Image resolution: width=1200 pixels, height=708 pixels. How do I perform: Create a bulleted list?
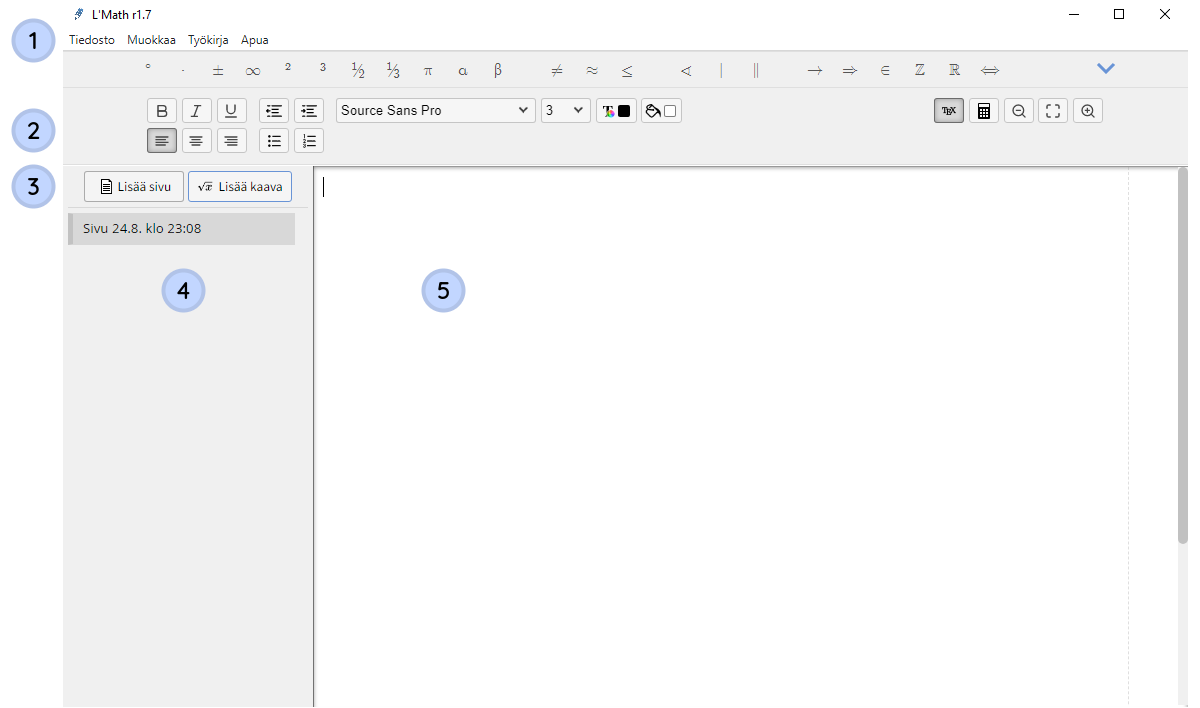click(x=274, y=140)
